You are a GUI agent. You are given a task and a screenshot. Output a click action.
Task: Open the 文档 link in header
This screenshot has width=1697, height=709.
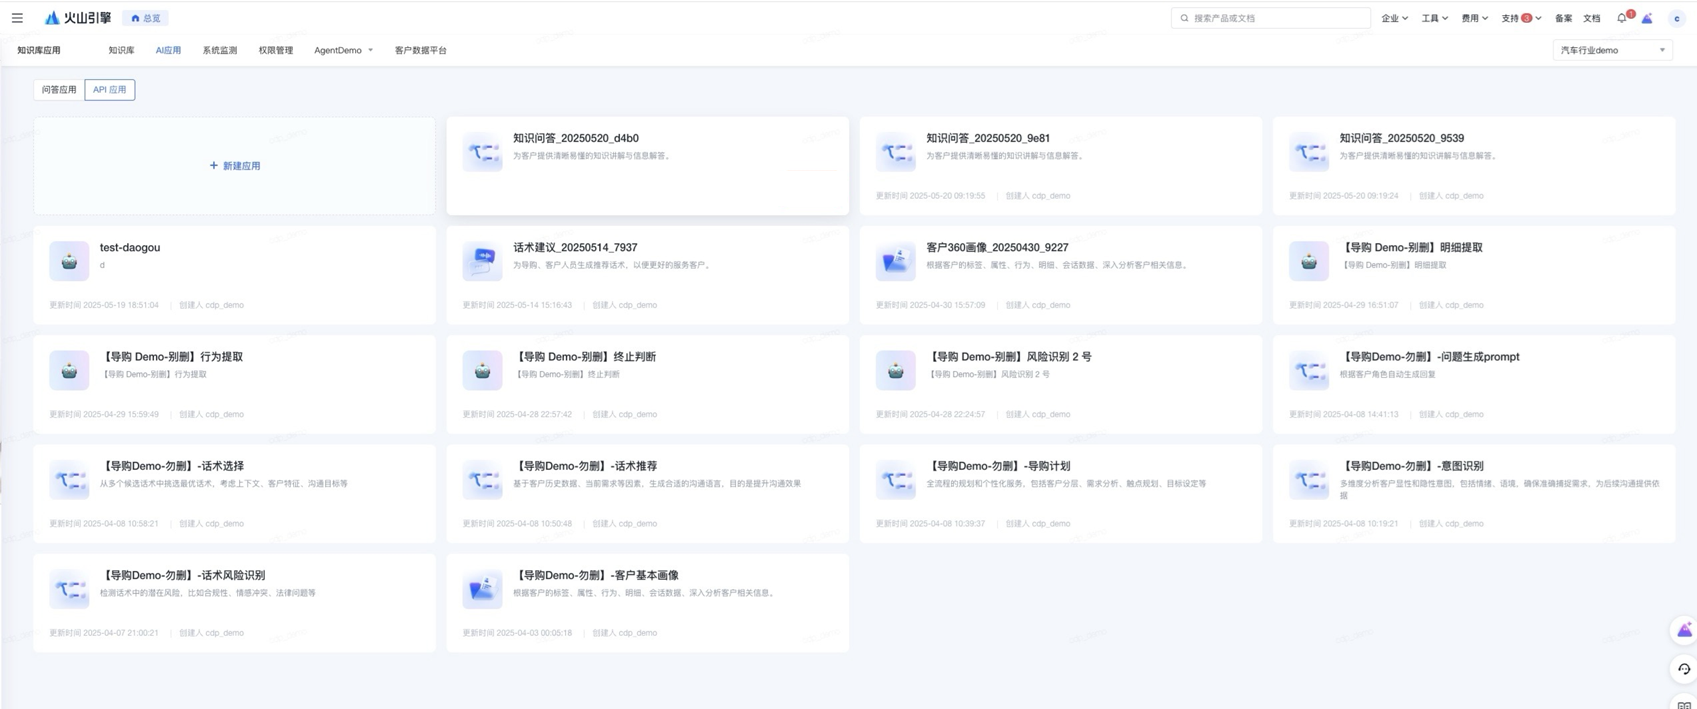coord(1592,18)
